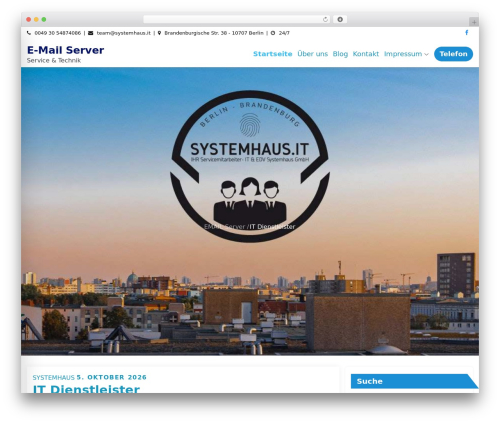The image size is (500, 423).
Task: Click the Suche widget header
Action: (x=414, y=381)
